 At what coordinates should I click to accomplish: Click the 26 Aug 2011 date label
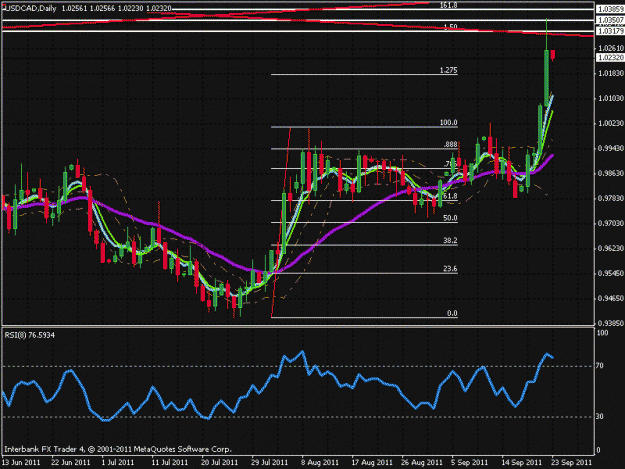pyautogui.click(x=422, y=462)
